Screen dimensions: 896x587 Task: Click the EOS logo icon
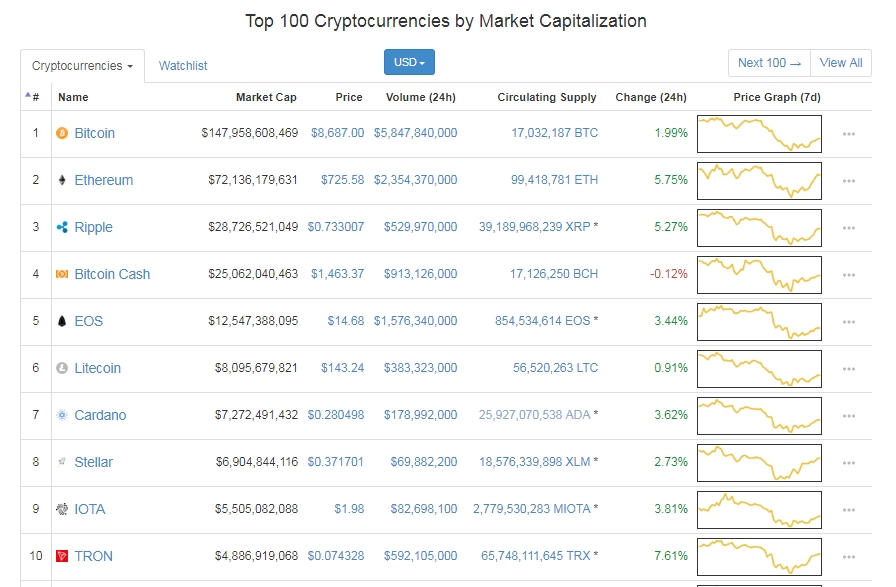pos(62,321)
